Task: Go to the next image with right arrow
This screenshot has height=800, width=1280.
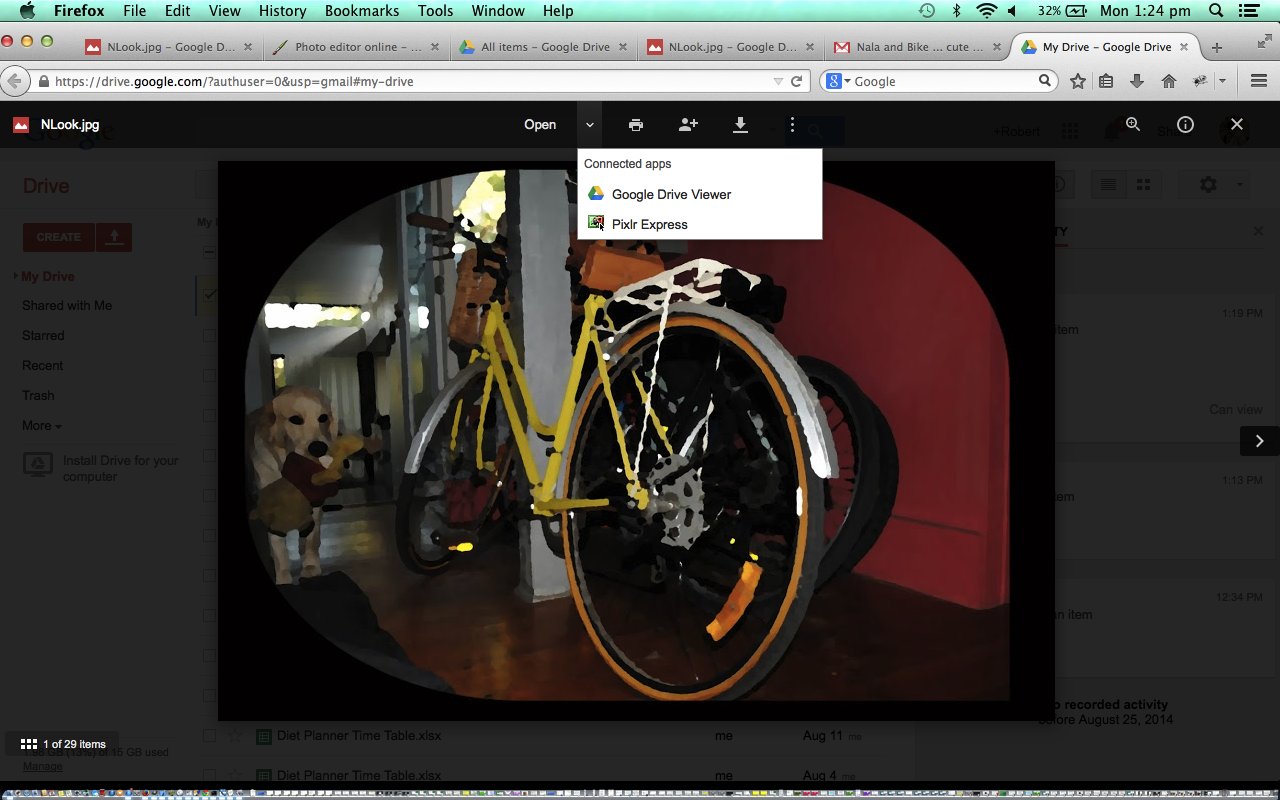Action: point(1260,441)
